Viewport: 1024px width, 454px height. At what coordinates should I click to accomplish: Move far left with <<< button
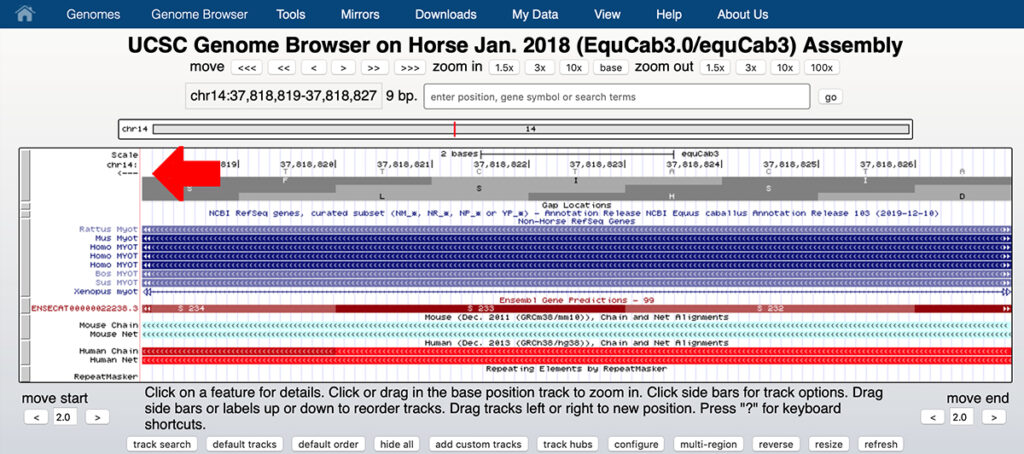click(x=246, y=68)
